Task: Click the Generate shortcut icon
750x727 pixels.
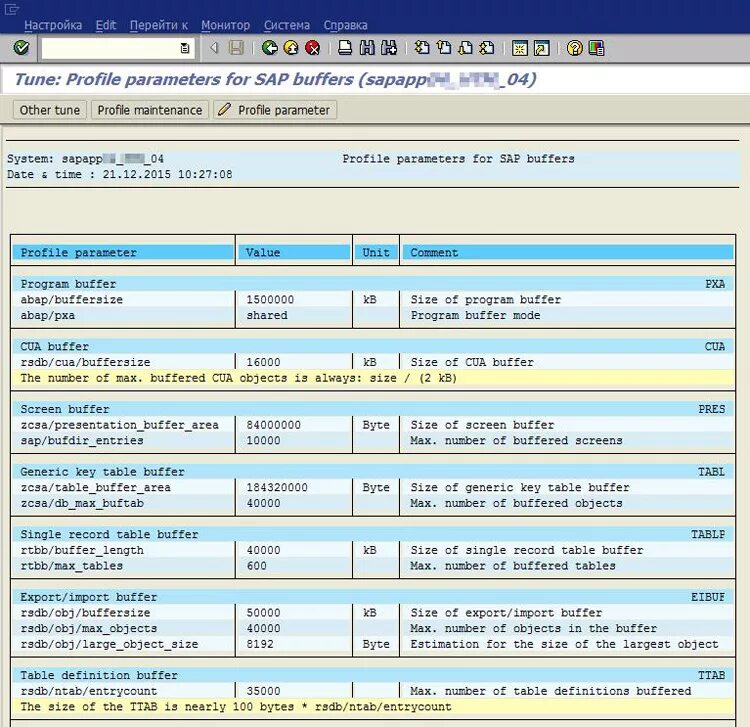Action: (x=541, y=48)
